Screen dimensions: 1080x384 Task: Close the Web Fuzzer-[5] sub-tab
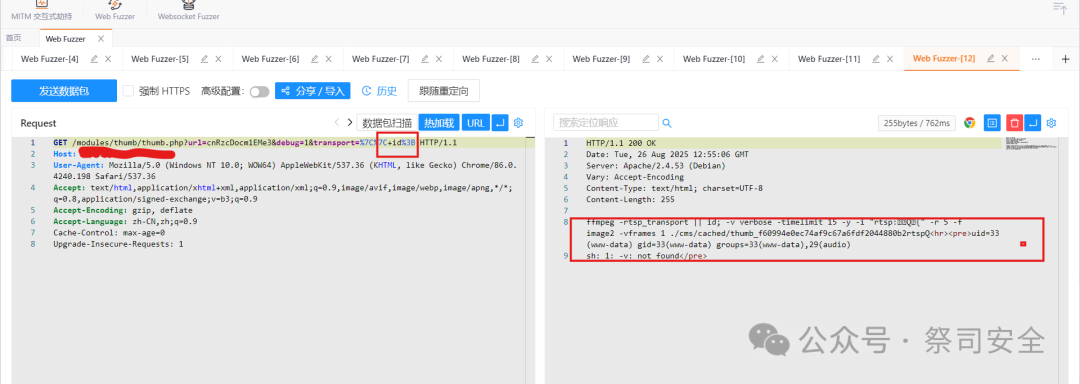click(218, 59)
